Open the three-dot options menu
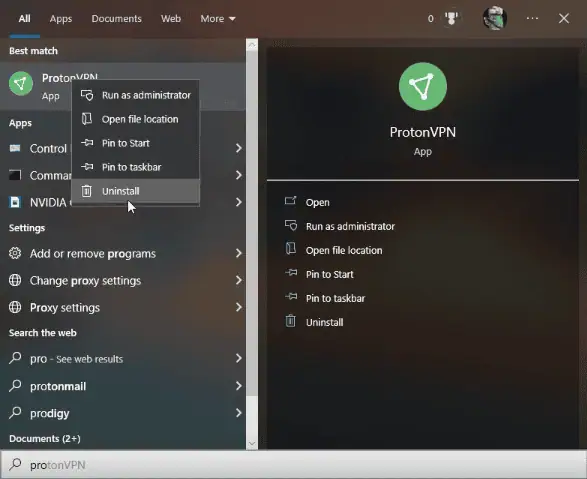This screenshot has width=587, height=479. (x=532, y=18)
